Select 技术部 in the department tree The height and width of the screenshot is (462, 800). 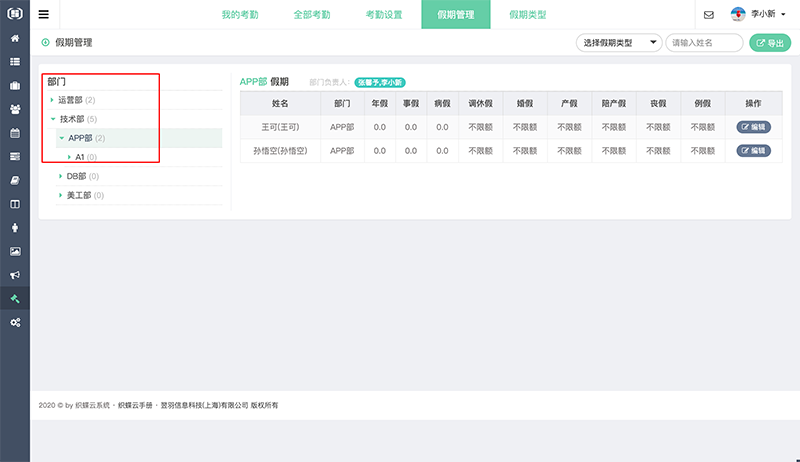coord(72,119)
